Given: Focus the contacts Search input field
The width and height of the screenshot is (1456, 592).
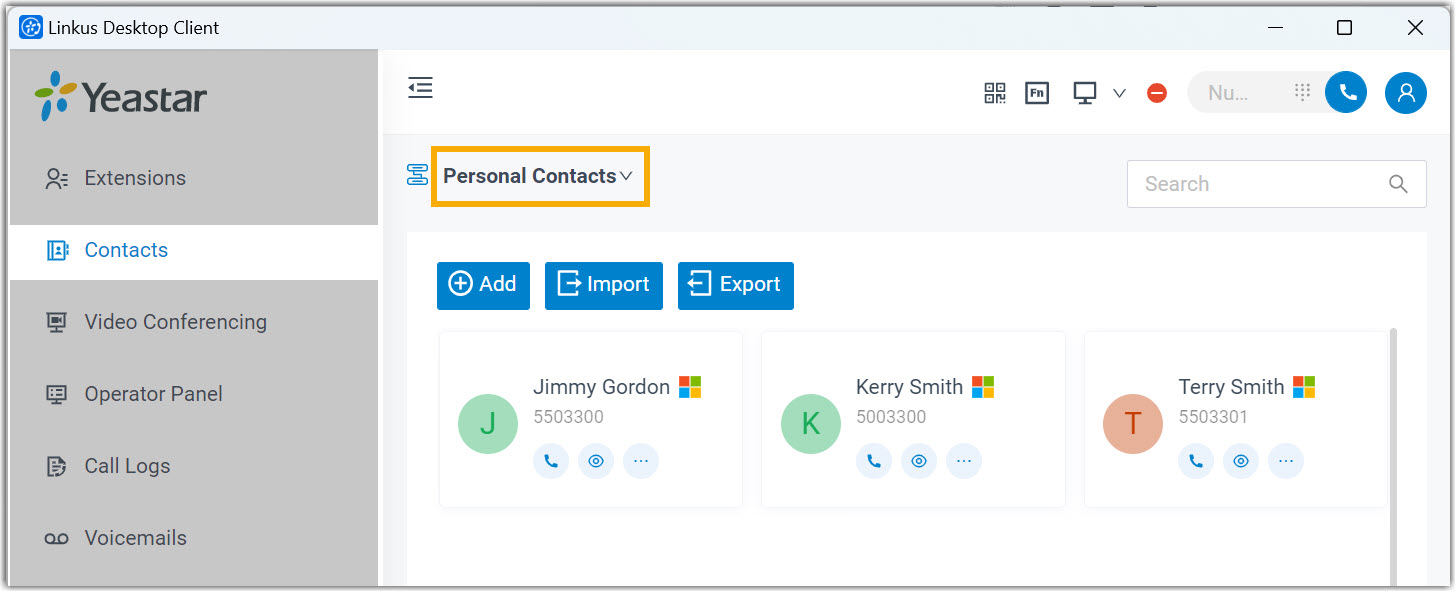Looking at the screenshot, I should click(x=1260, y=184).
